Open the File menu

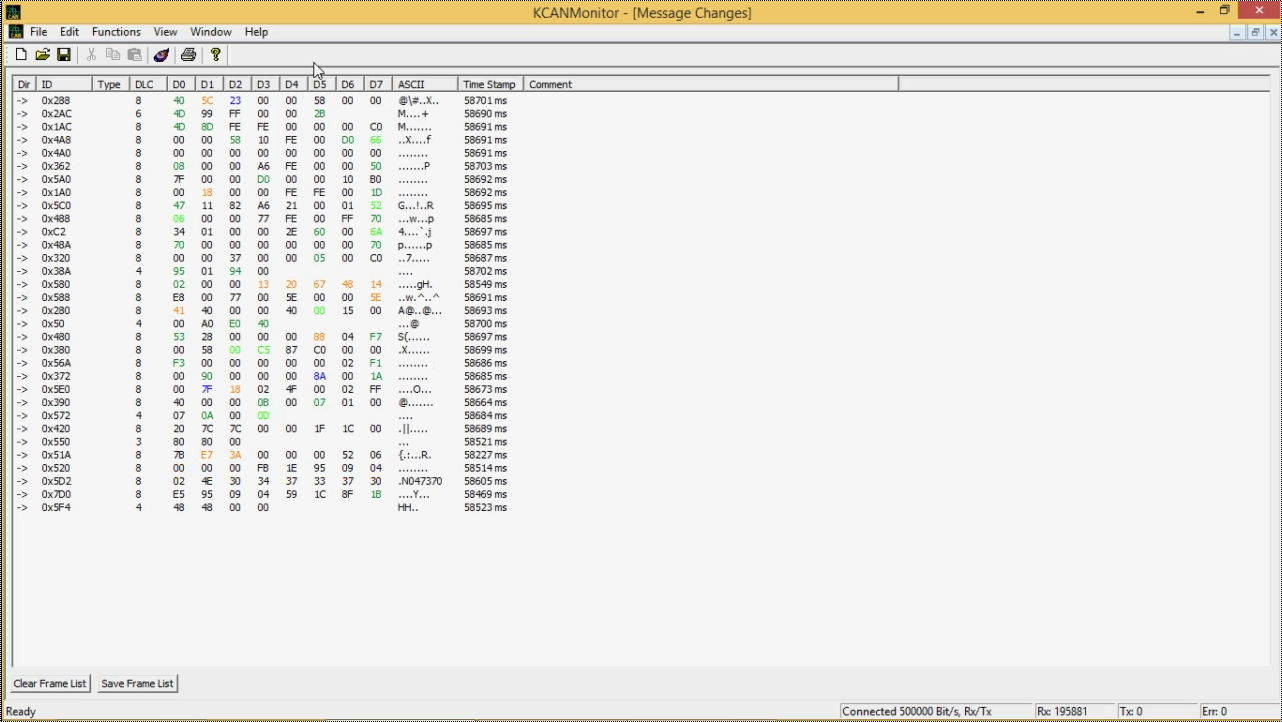tap(38, 32)
